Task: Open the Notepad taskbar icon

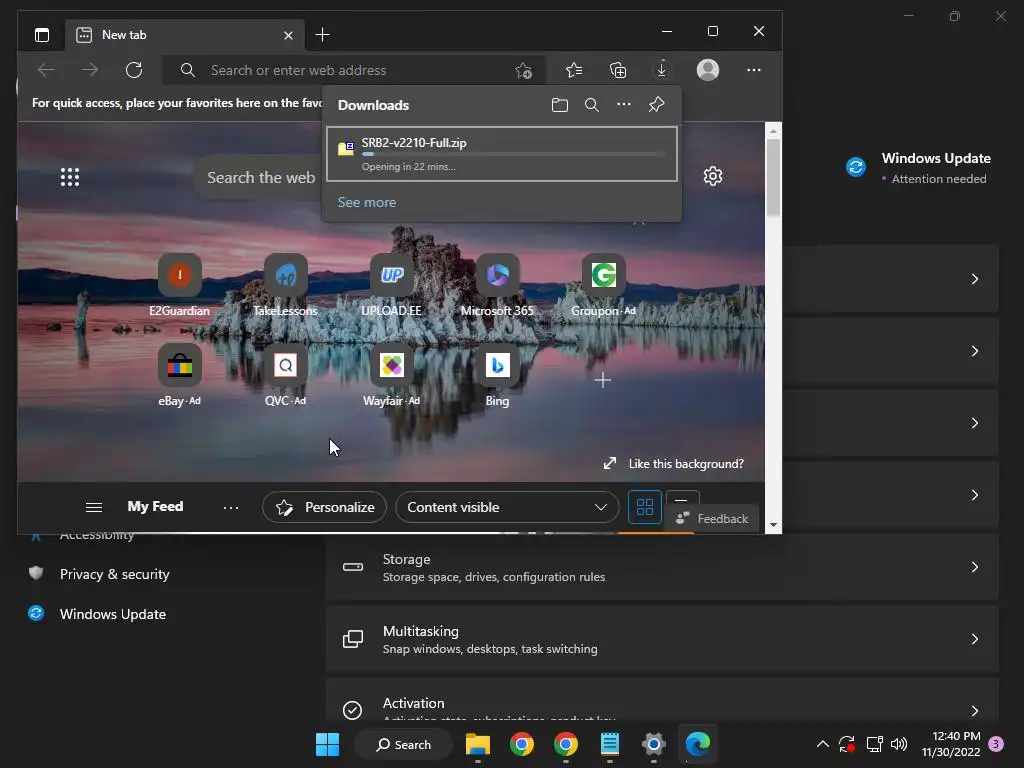Action: coord(609,744)
